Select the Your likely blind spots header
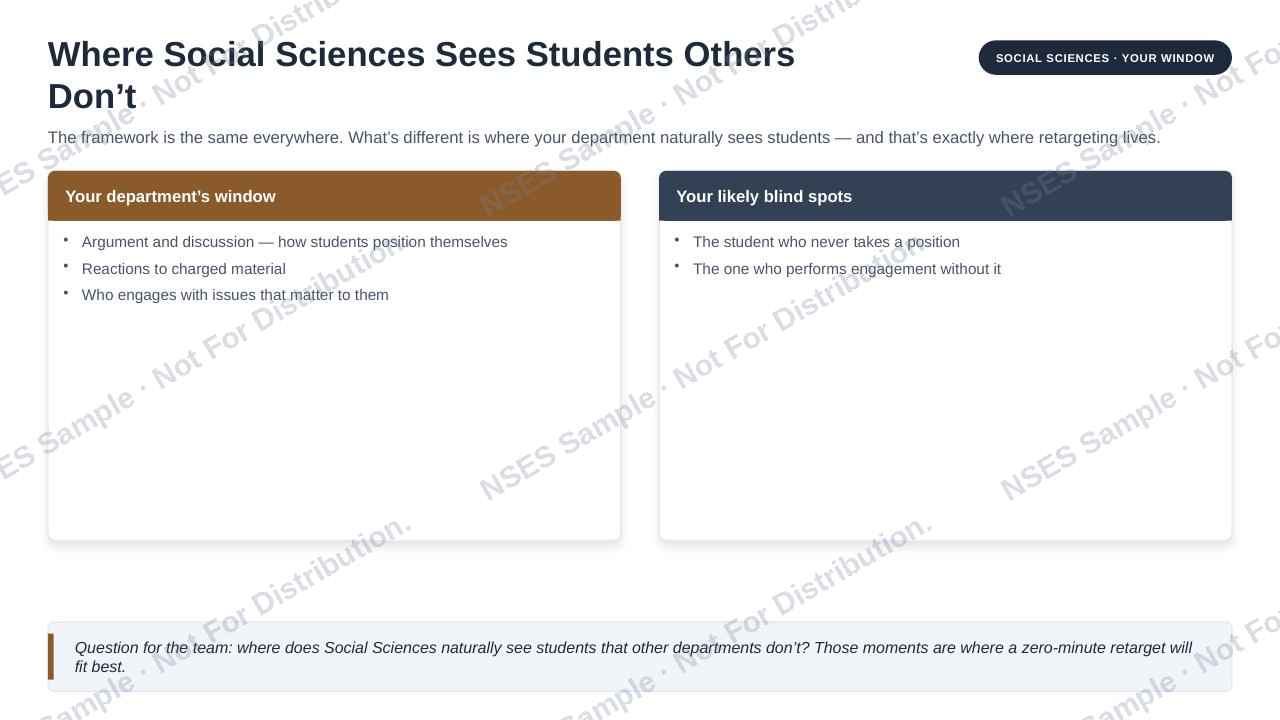Image resolution: width=1280 pixels, height=720 pixels. pyautogui.click(x=945, y=196)
